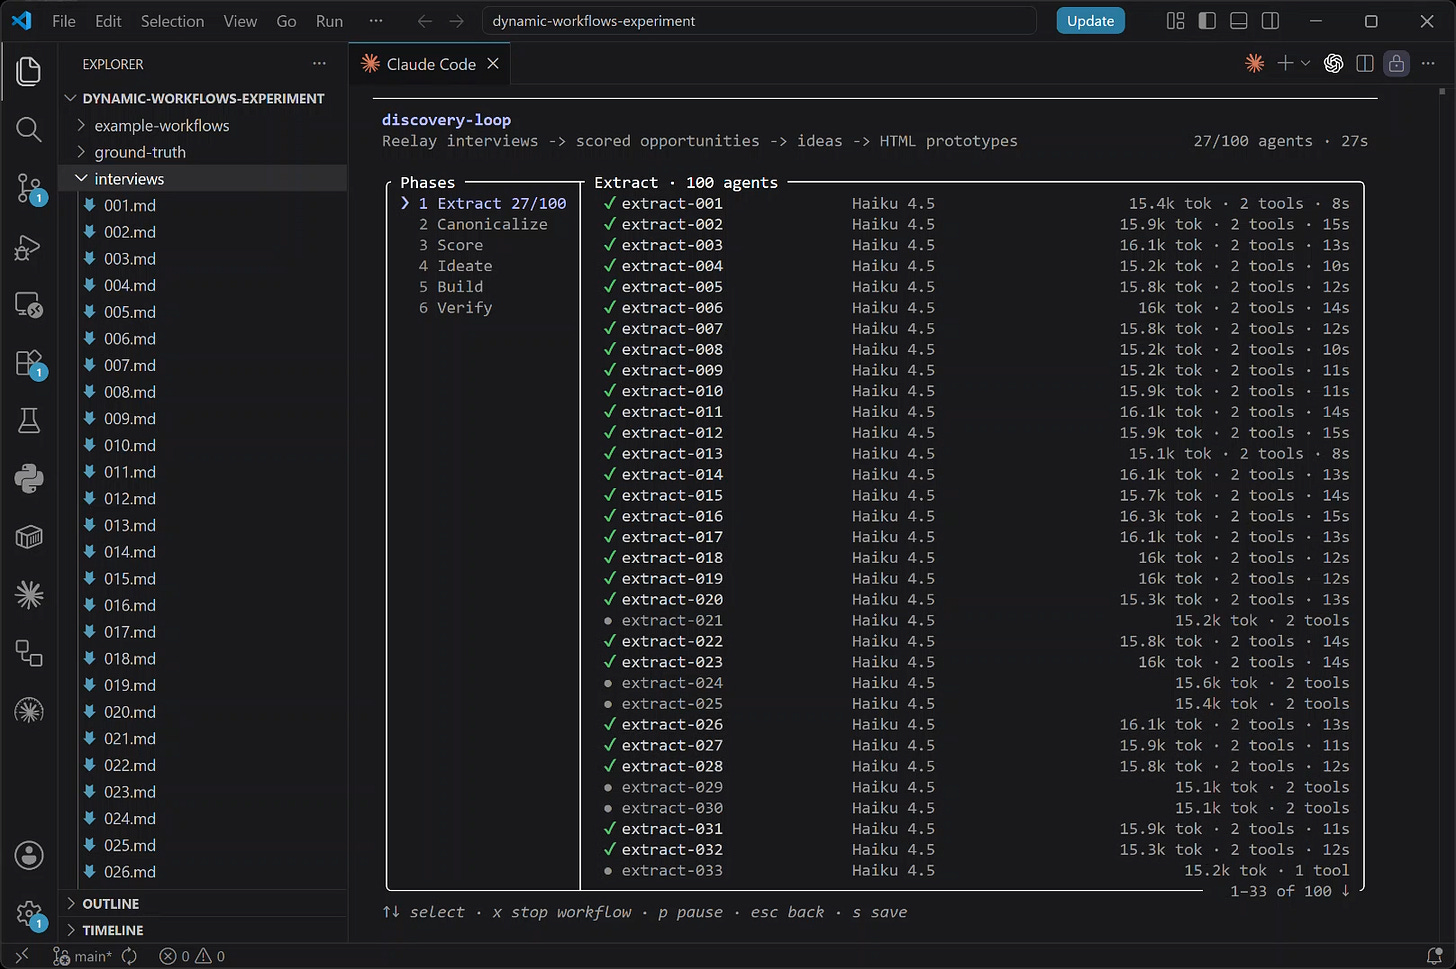
Task: Open remote window status bar icon
Action: pyautogui.click(x=22, y=956)
